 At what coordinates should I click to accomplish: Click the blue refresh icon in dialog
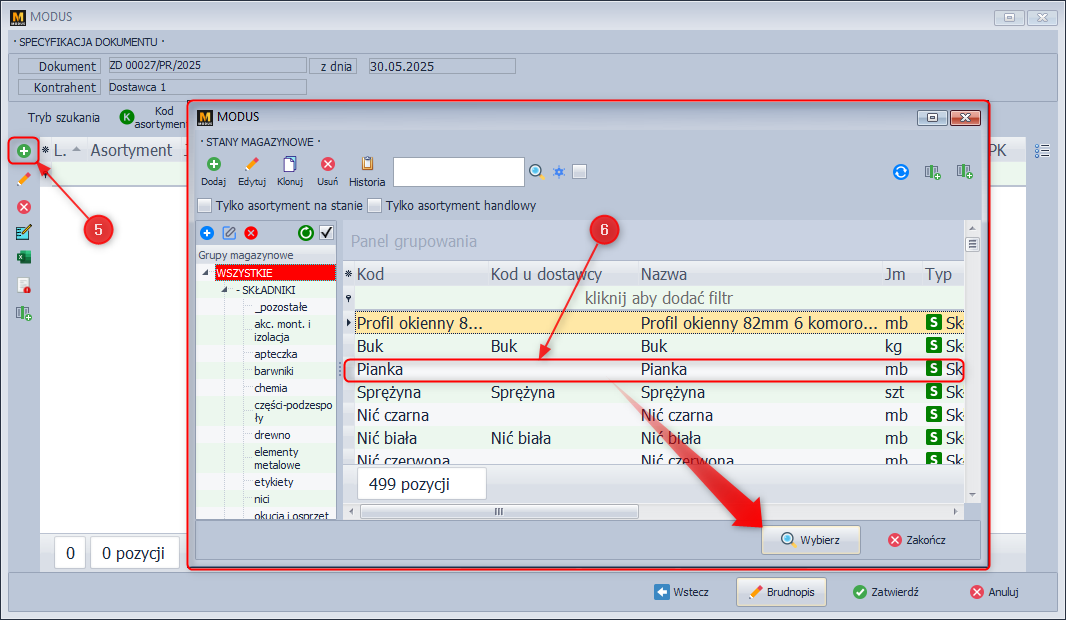point(901,172)
